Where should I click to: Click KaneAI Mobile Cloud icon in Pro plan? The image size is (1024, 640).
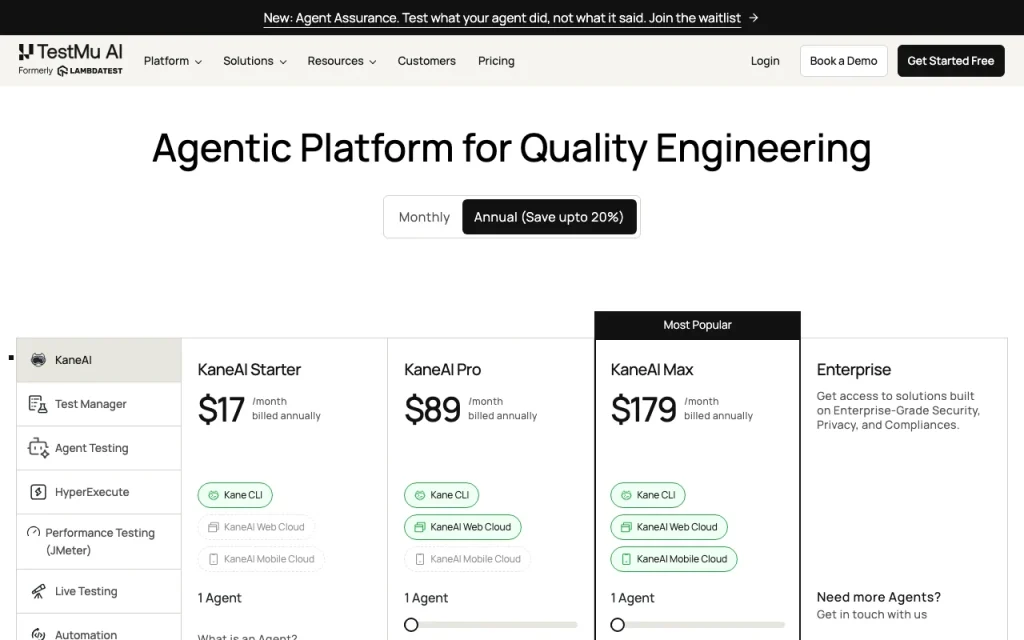(x=420, y=559)
